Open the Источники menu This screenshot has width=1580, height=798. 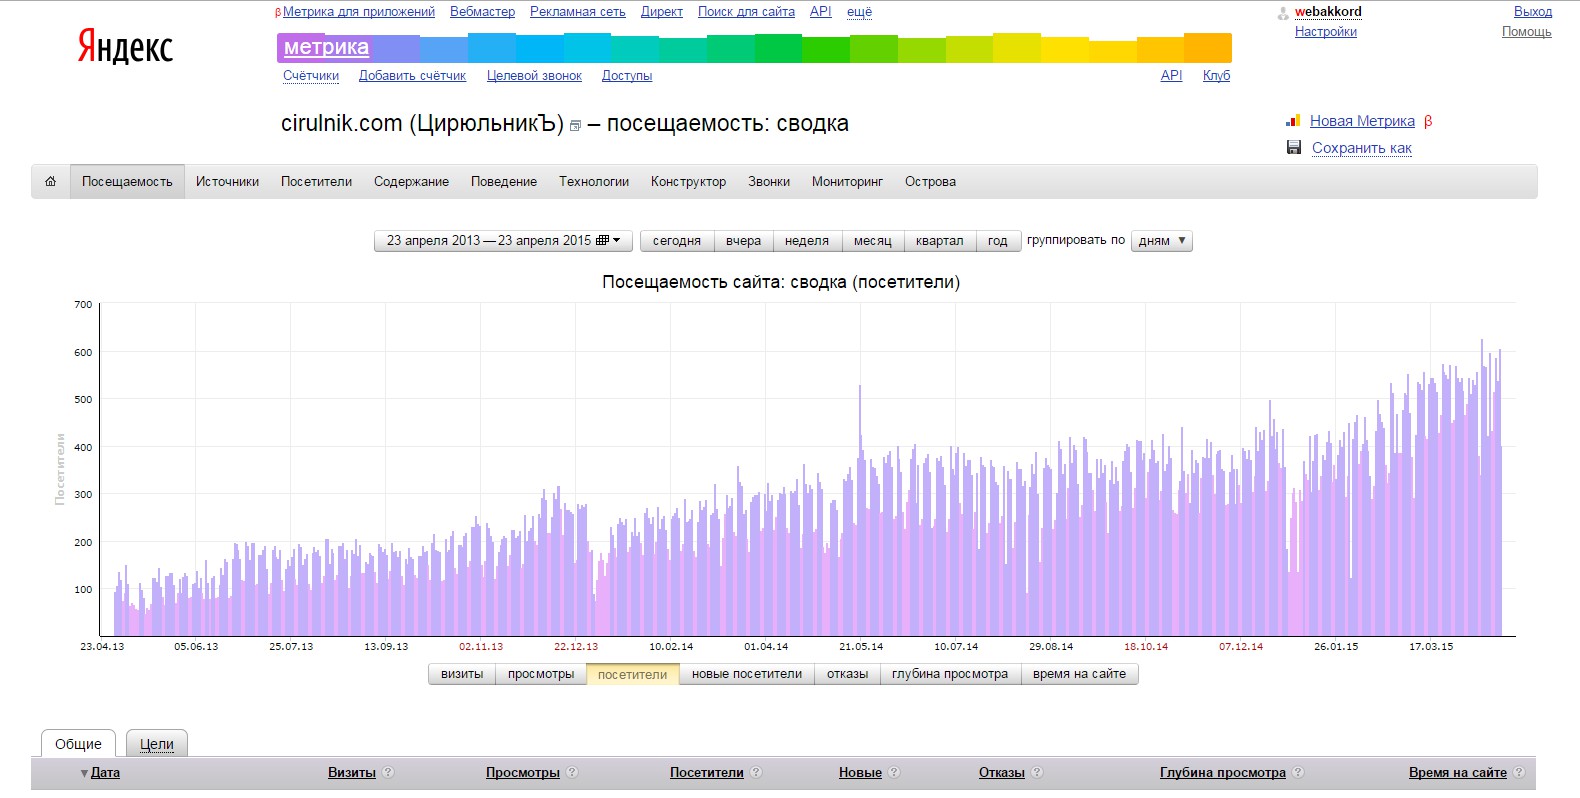(227, 182)
